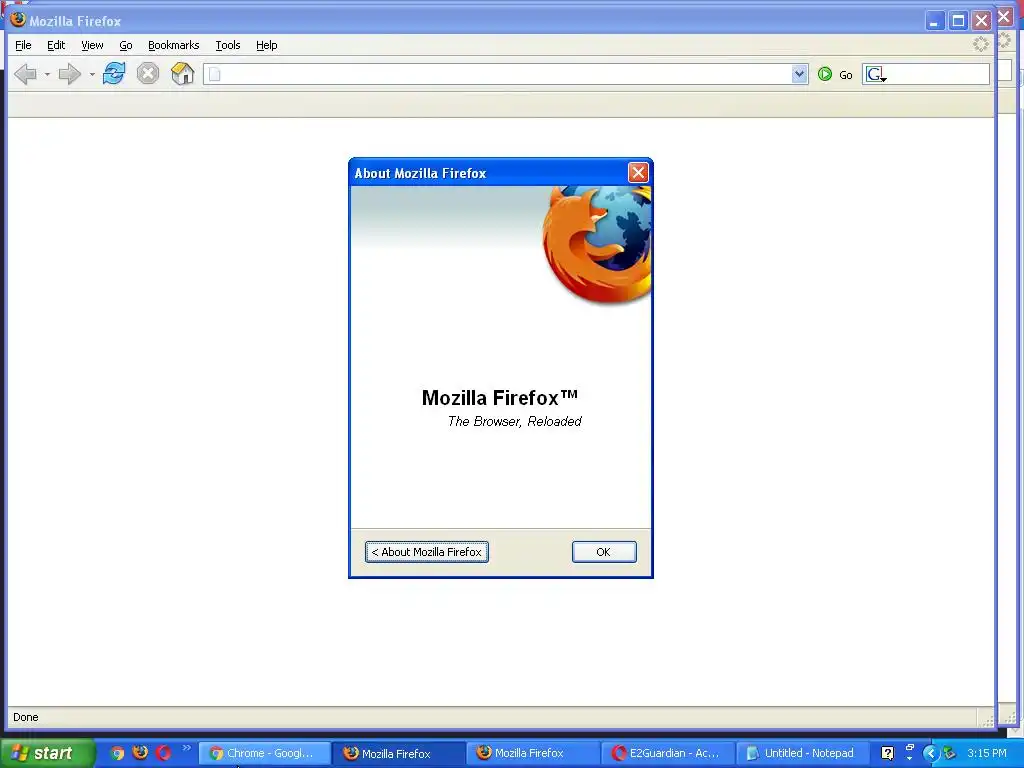This screenshot has height=768, width=1024.
Task: Focus the URL address bar field
Action: 505,74
